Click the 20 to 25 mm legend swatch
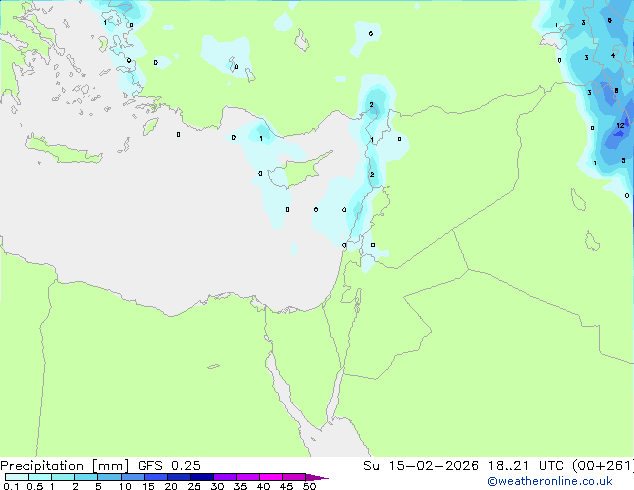The height and width of the screenshot is (490, 634). [x=179, y=477]
